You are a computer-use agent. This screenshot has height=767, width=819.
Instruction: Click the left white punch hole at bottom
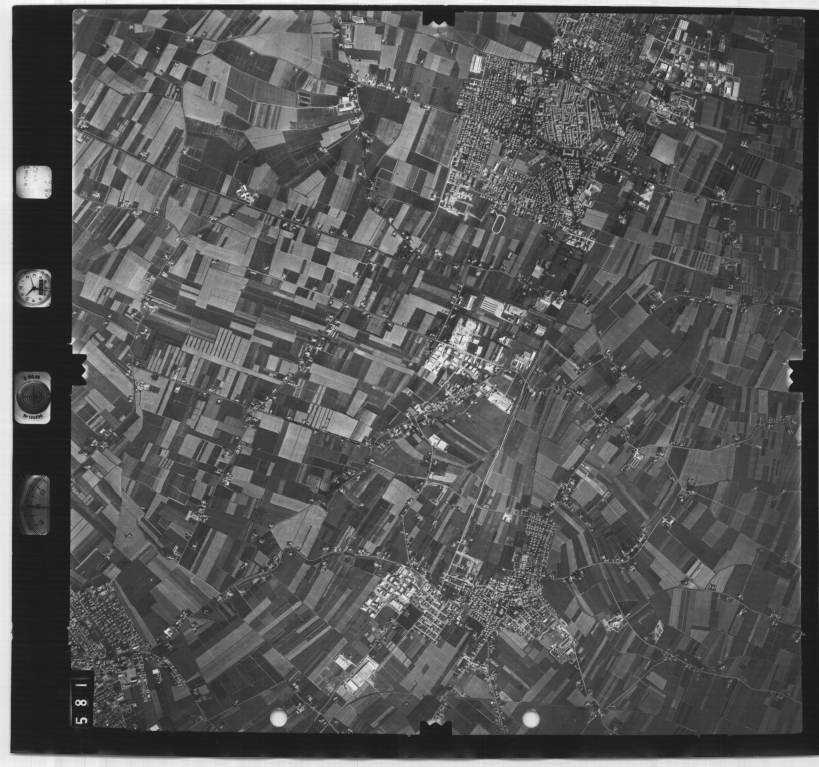point(278,718)
